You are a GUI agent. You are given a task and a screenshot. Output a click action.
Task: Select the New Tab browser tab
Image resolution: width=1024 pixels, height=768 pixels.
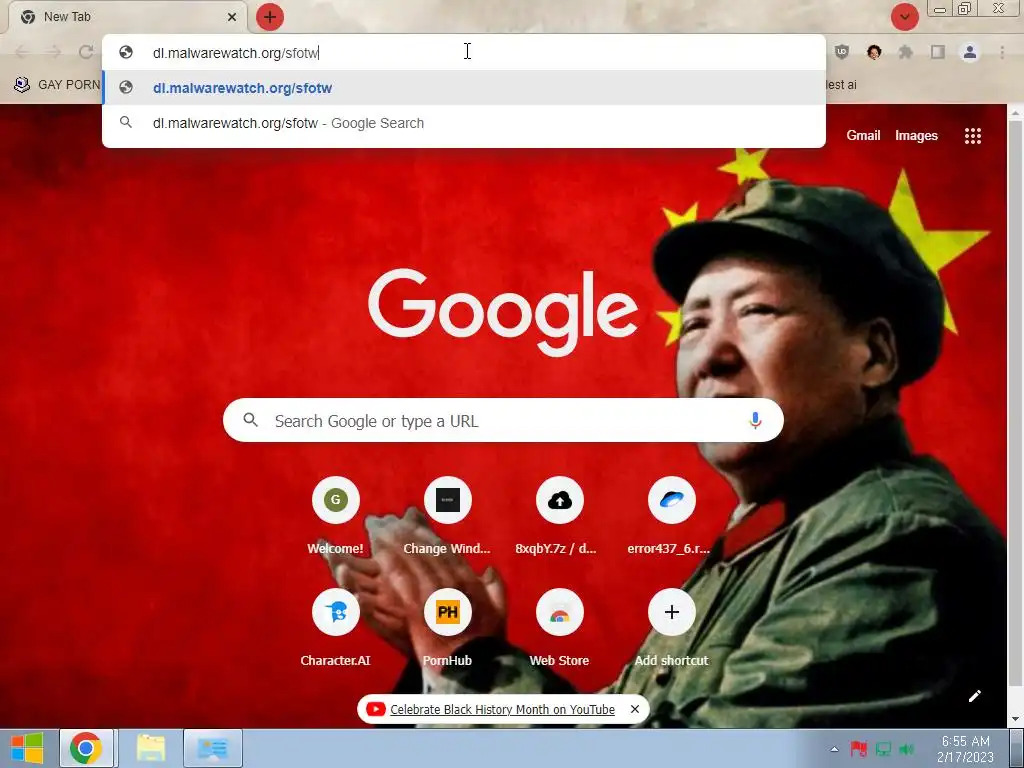127,17
